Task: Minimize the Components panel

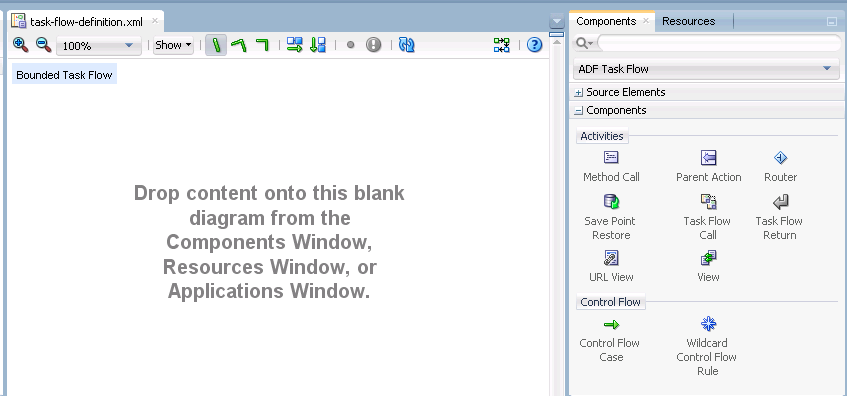Action: pos(831,22)
